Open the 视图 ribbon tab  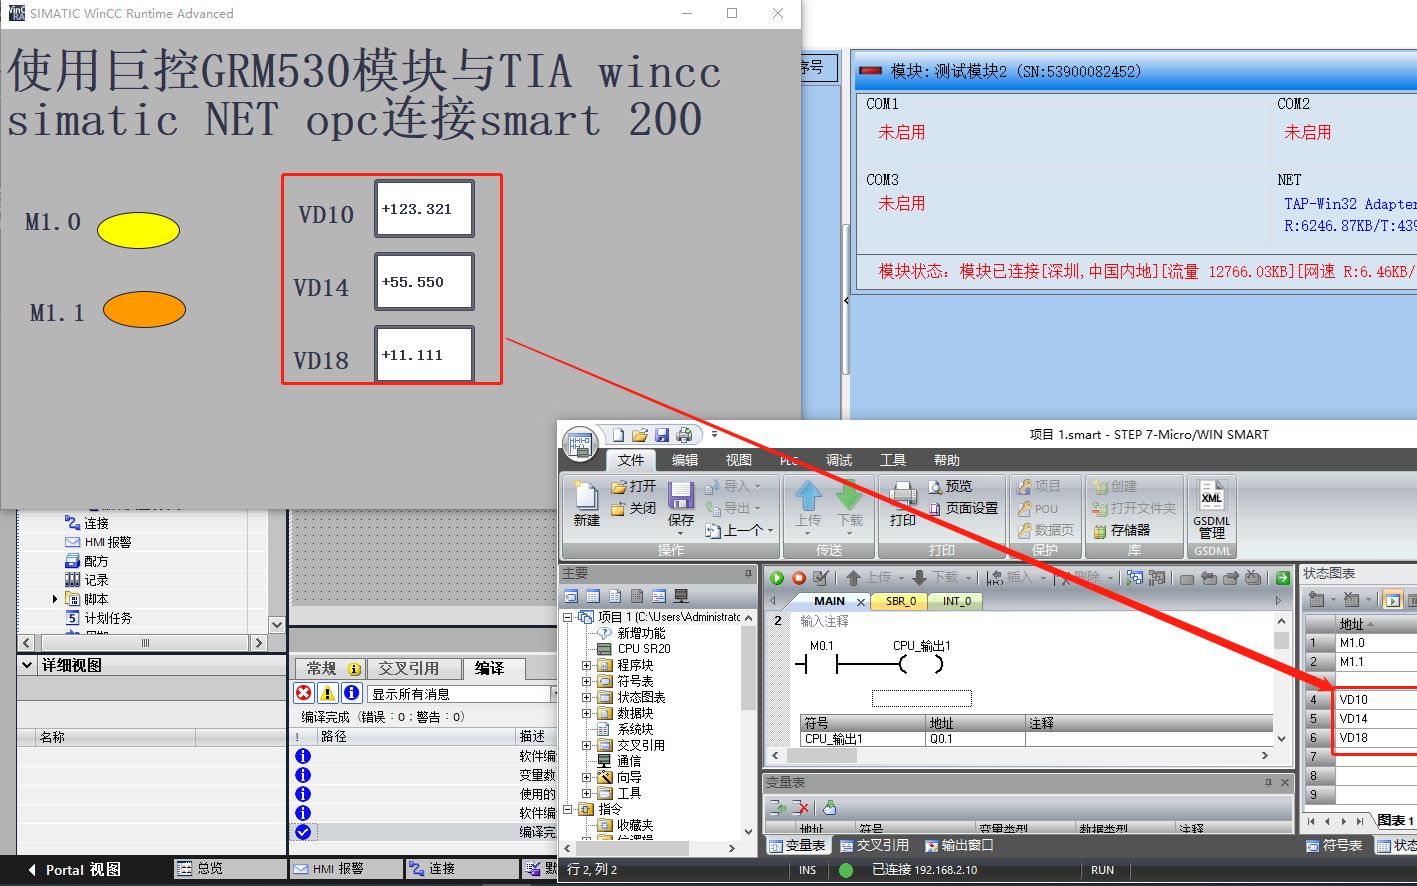[x=739, y=460]
